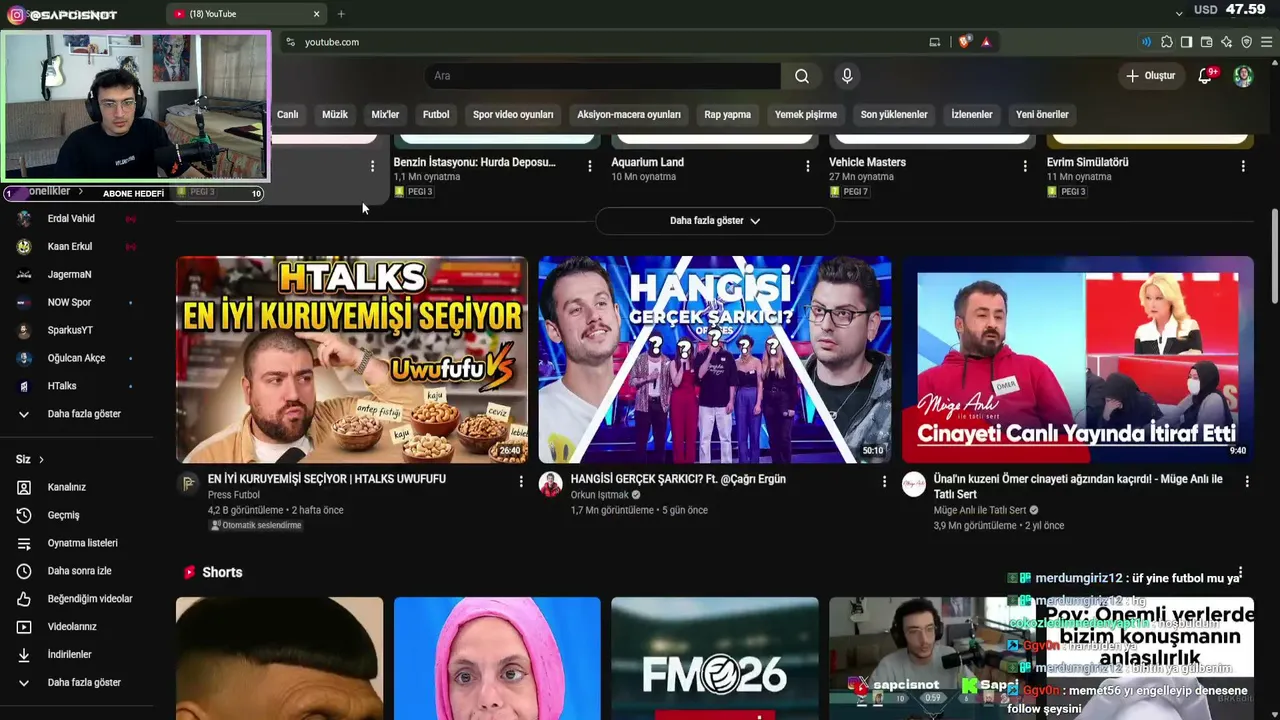Screen dimensions: 1280x720
Task: Open the browser extensions puzzle icon
Action: 1167,42
